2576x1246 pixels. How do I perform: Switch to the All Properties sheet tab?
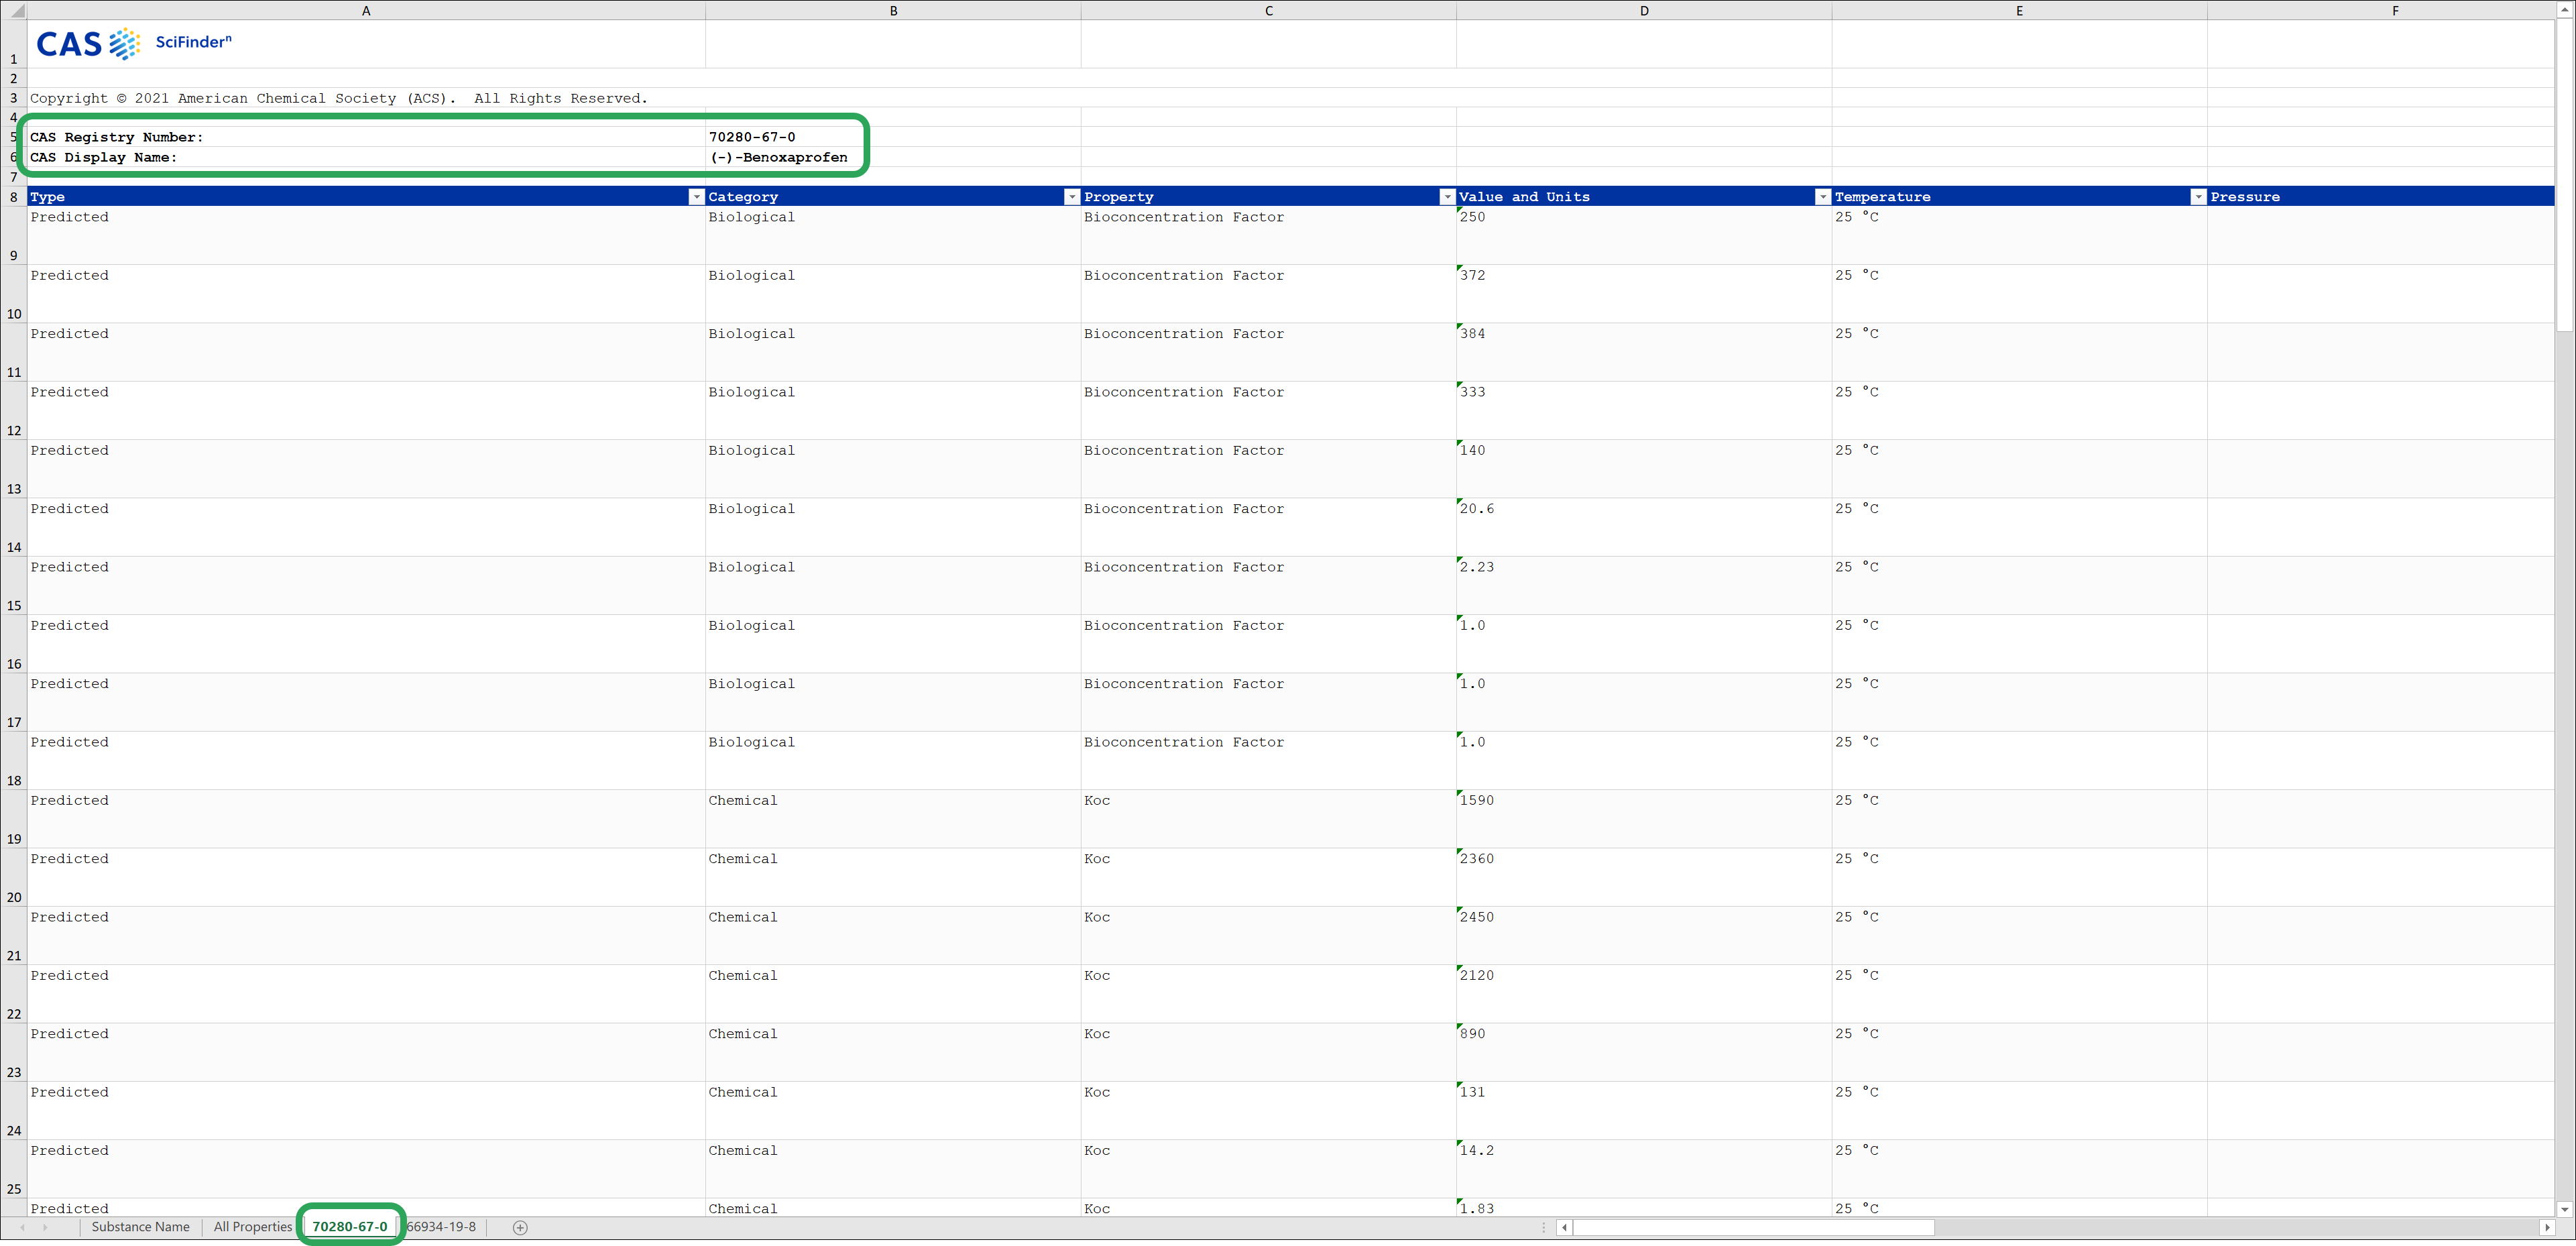click(x=253, y=1227)
